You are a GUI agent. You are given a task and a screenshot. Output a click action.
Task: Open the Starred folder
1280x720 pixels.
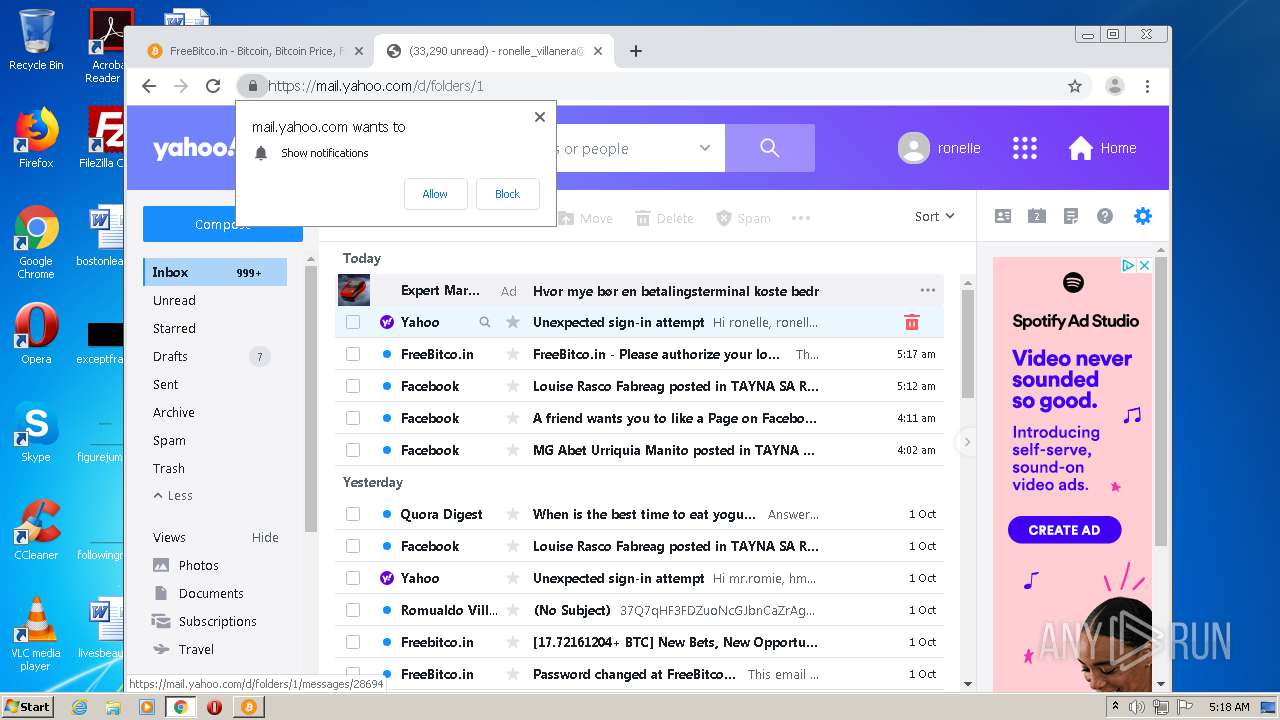174,328
